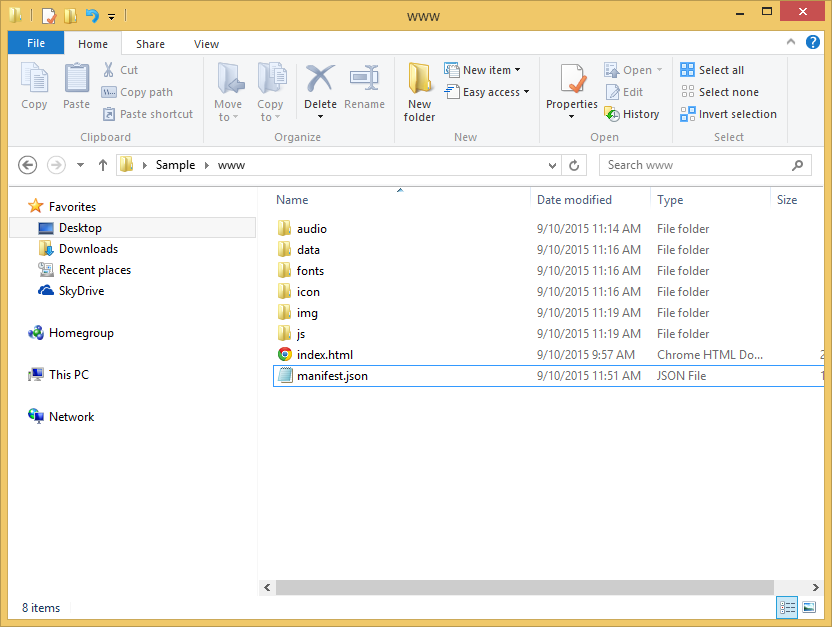Viewport: 832px width, 627px height.
Task: Open SkyDrive in the navigation pane
Action: tap(71, 291)
